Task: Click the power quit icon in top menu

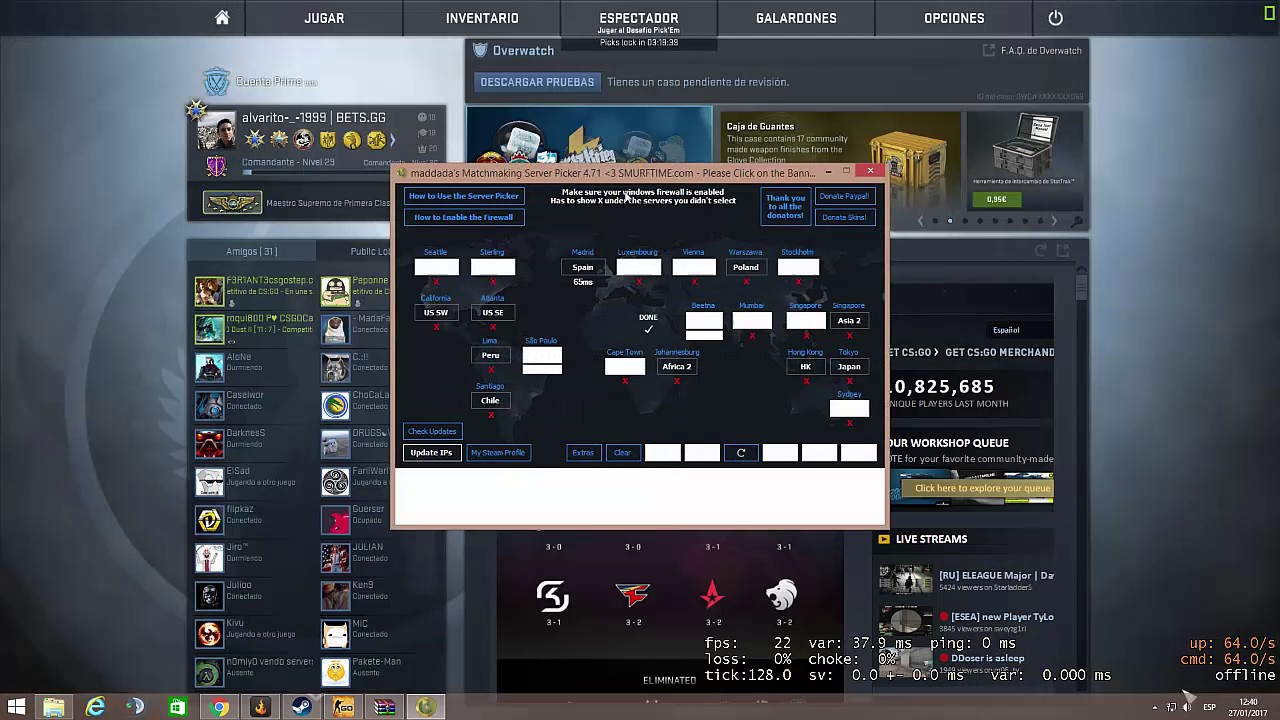Action: coord(1056,18)
